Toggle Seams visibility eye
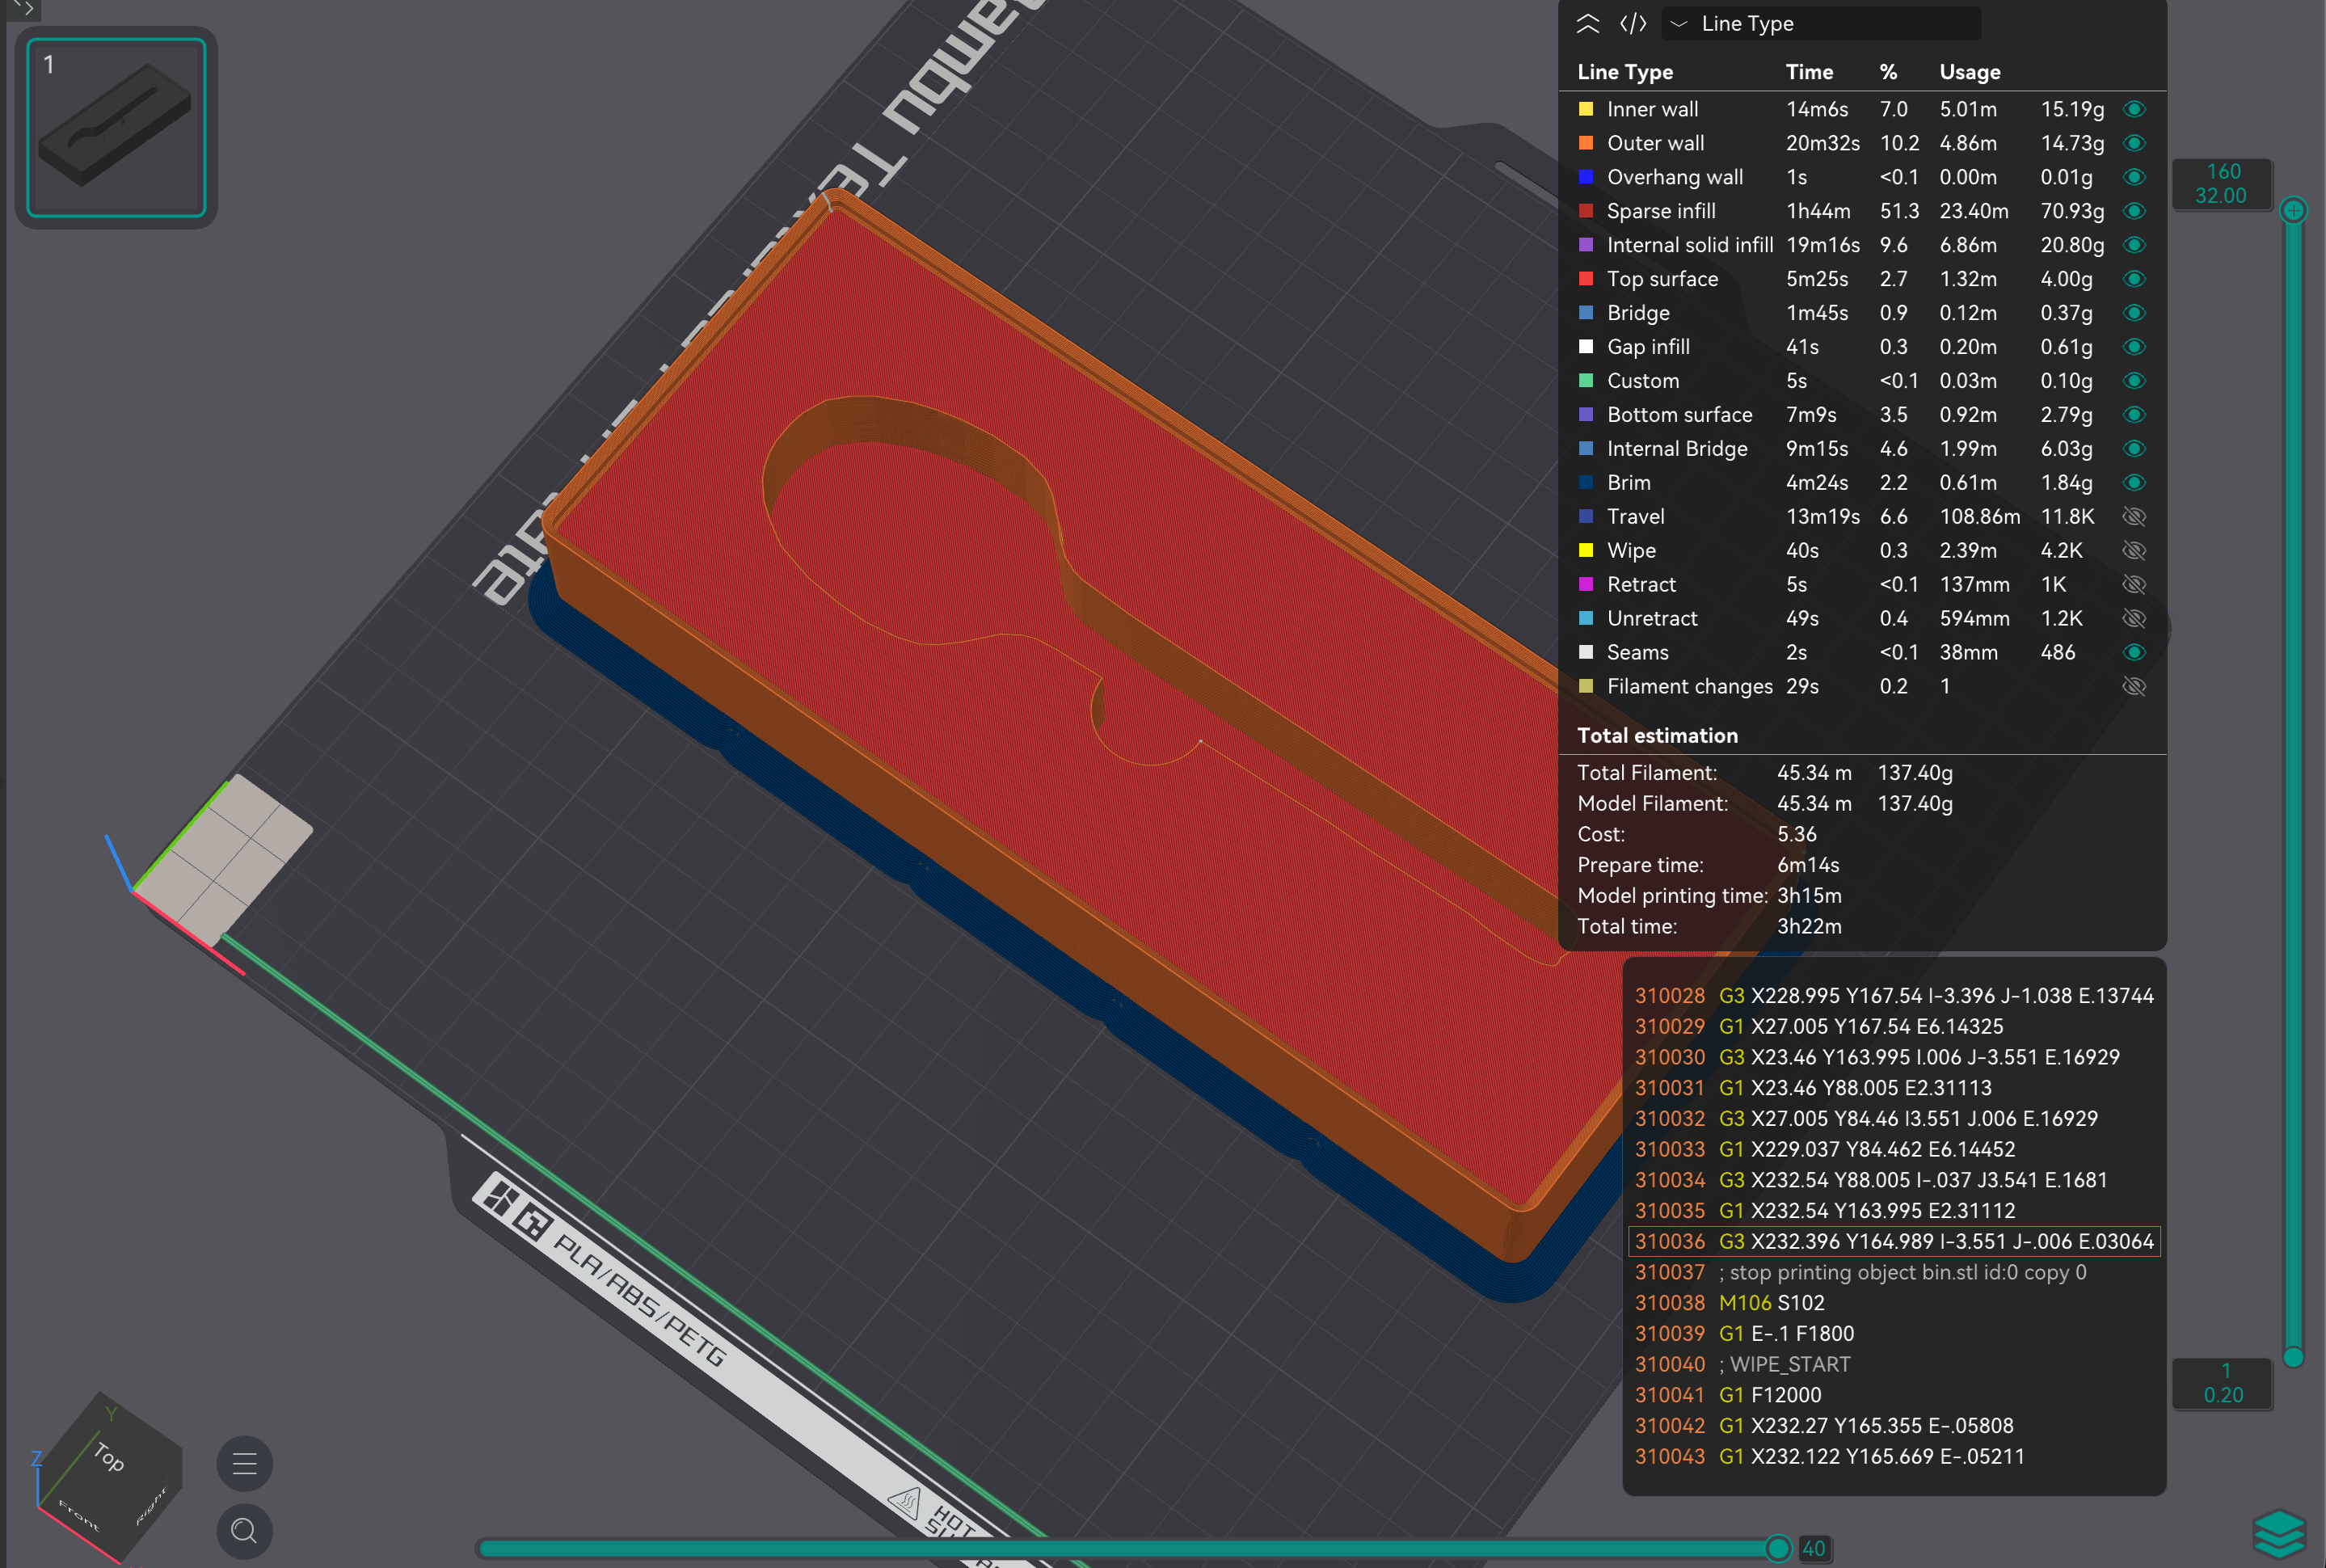This screenshot has height=1568, width=2326. [2133, 653]
